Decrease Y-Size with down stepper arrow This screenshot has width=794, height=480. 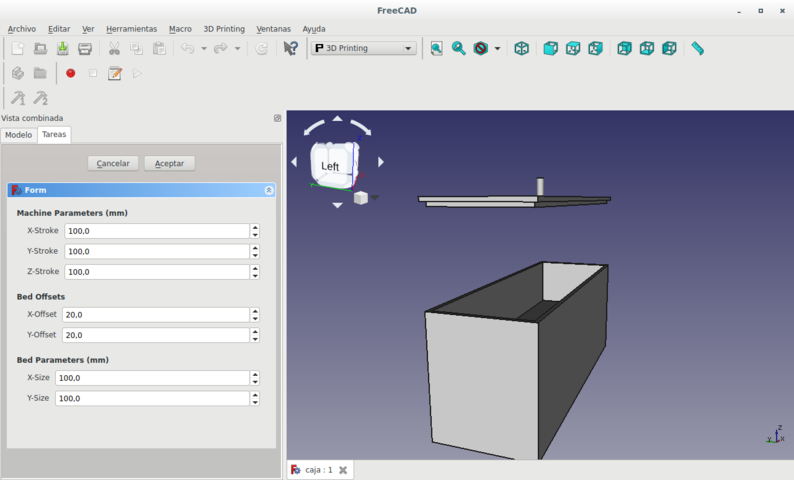pyautogui.click(x=255, y=403)
